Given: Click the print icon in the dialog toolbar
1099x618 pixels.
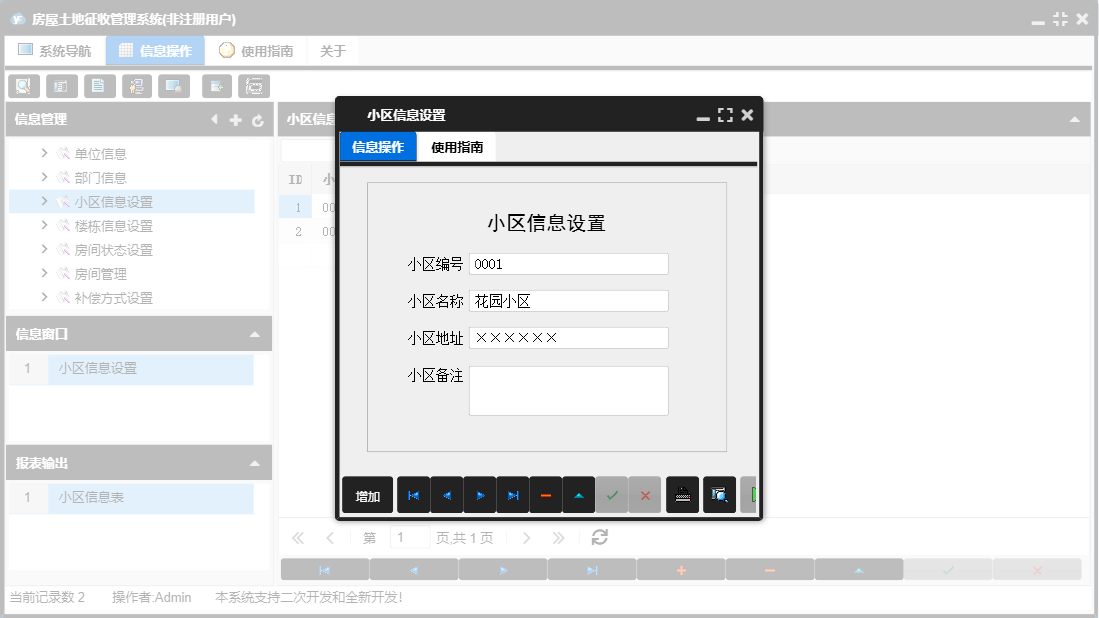Looking at the screenshot, I should [682, 494].
